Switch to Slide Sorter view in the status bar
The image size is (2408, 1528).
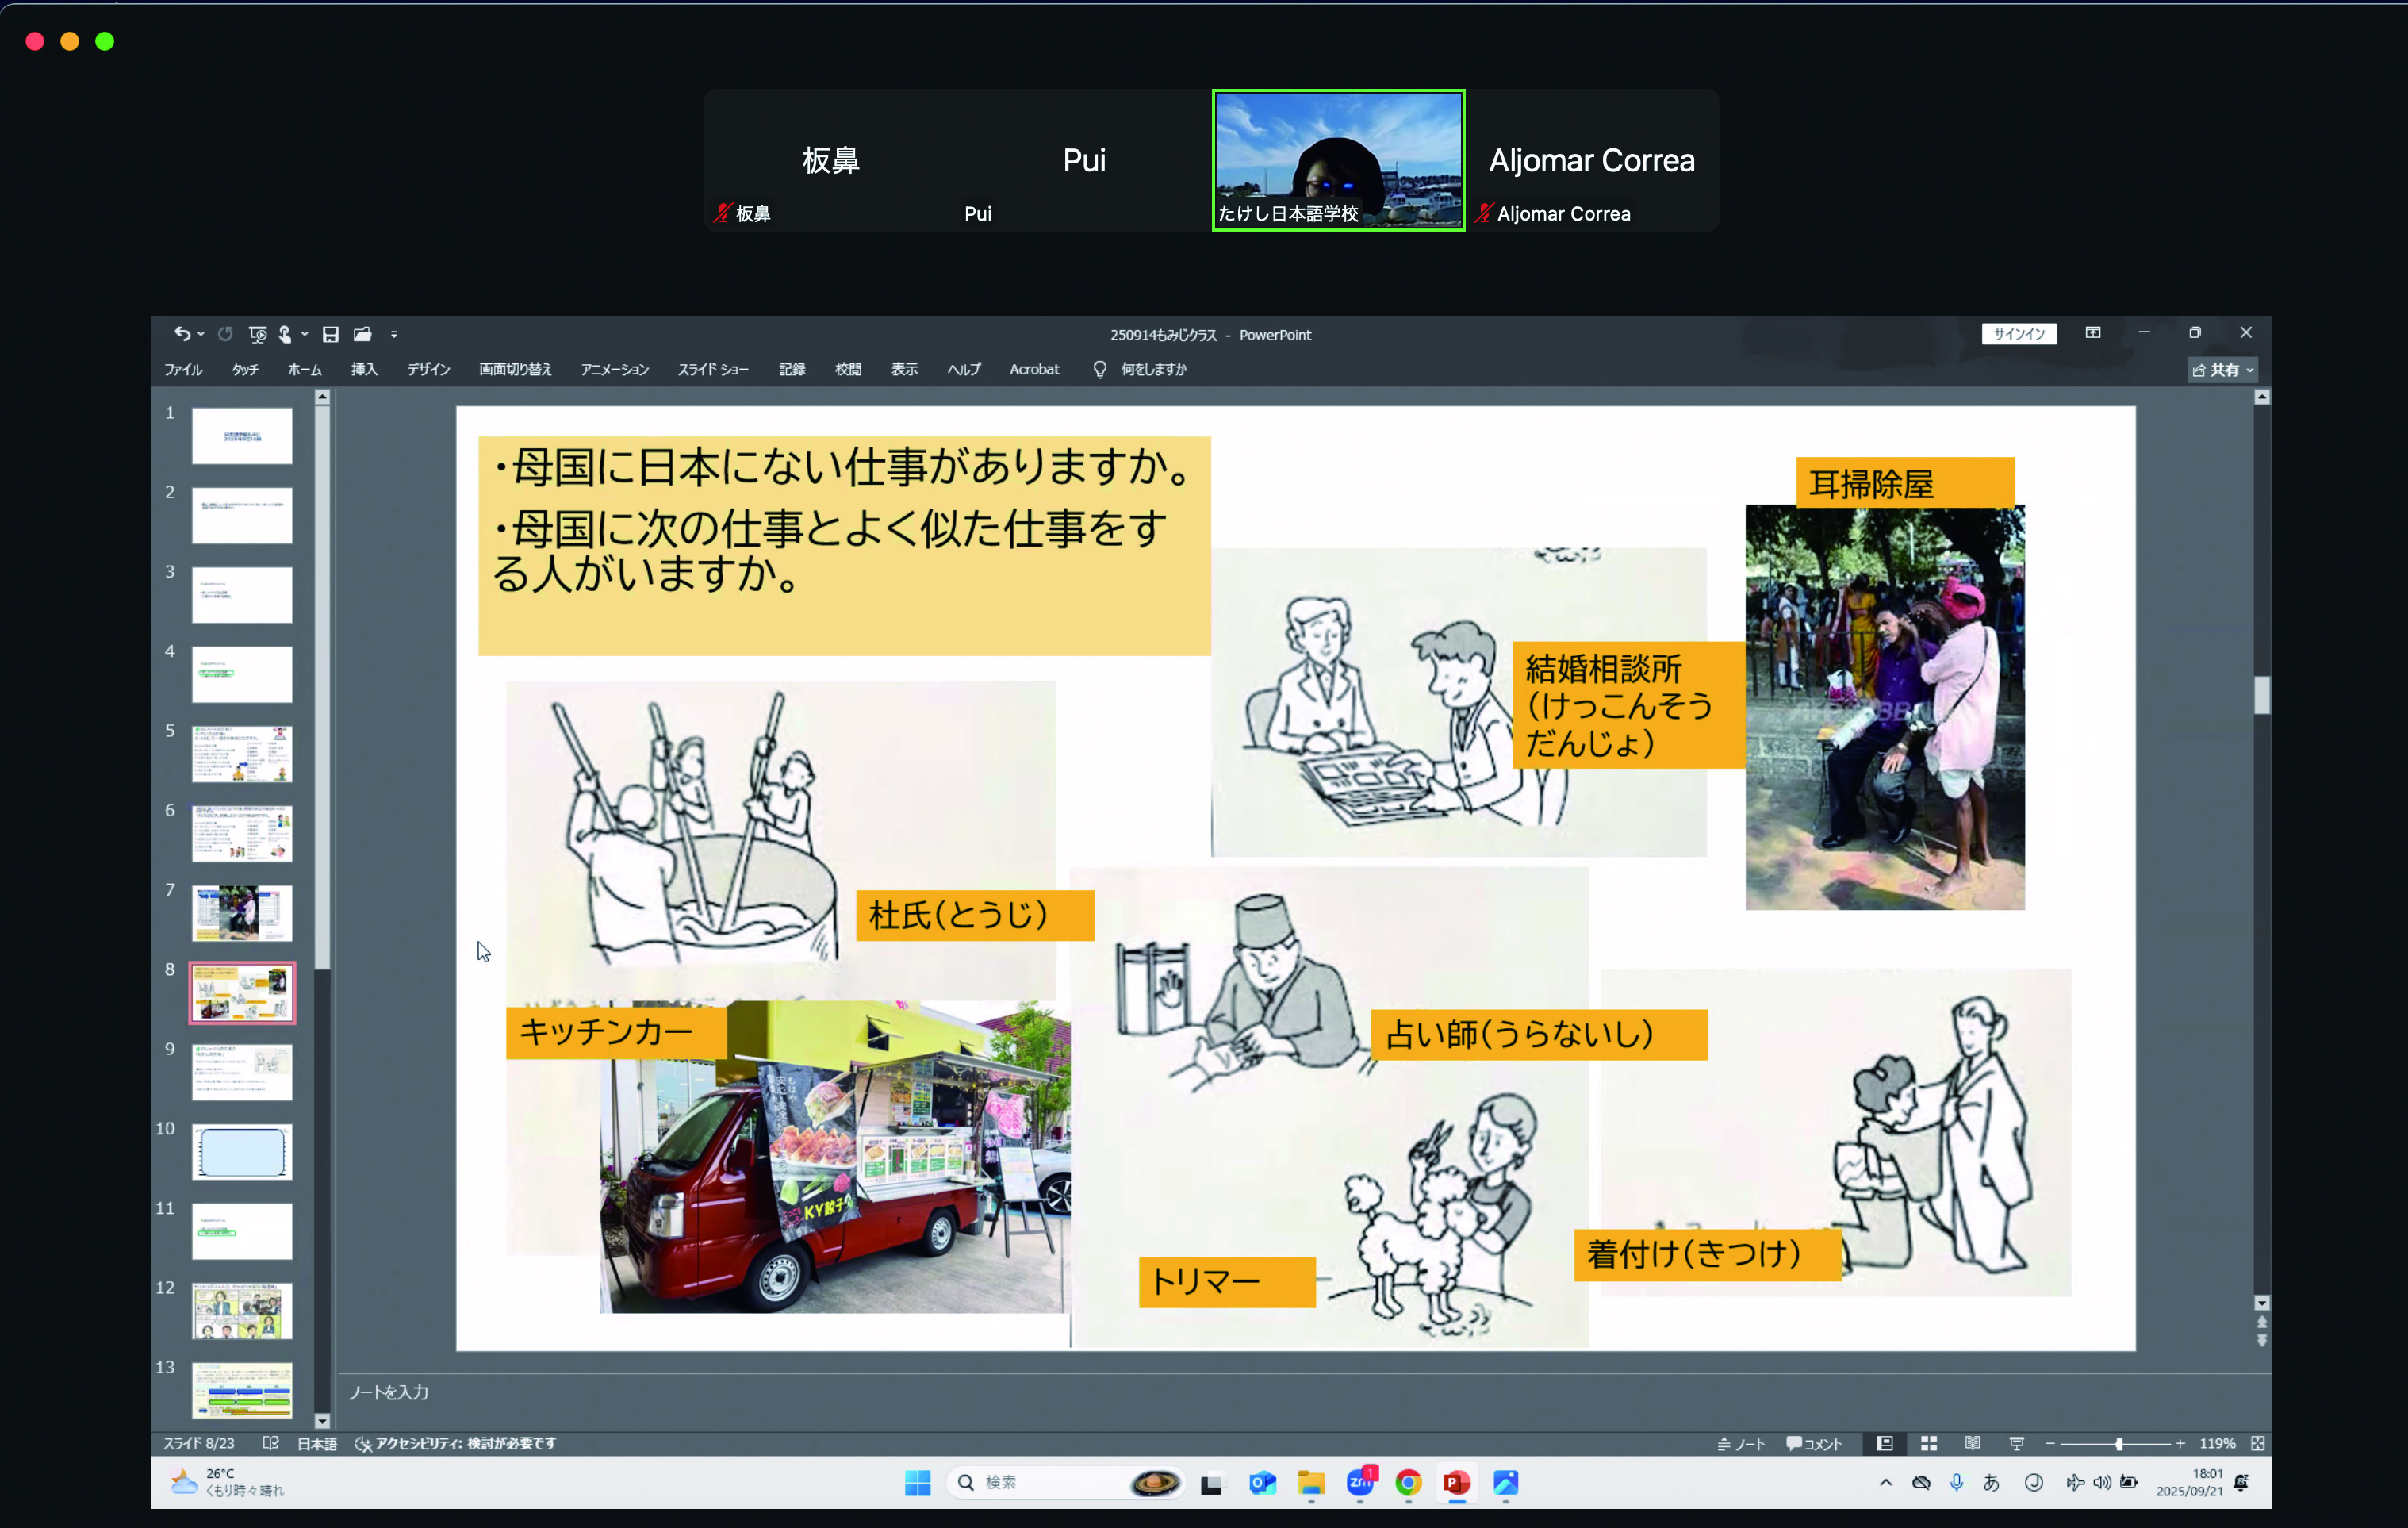[x=1929, y=1444]
